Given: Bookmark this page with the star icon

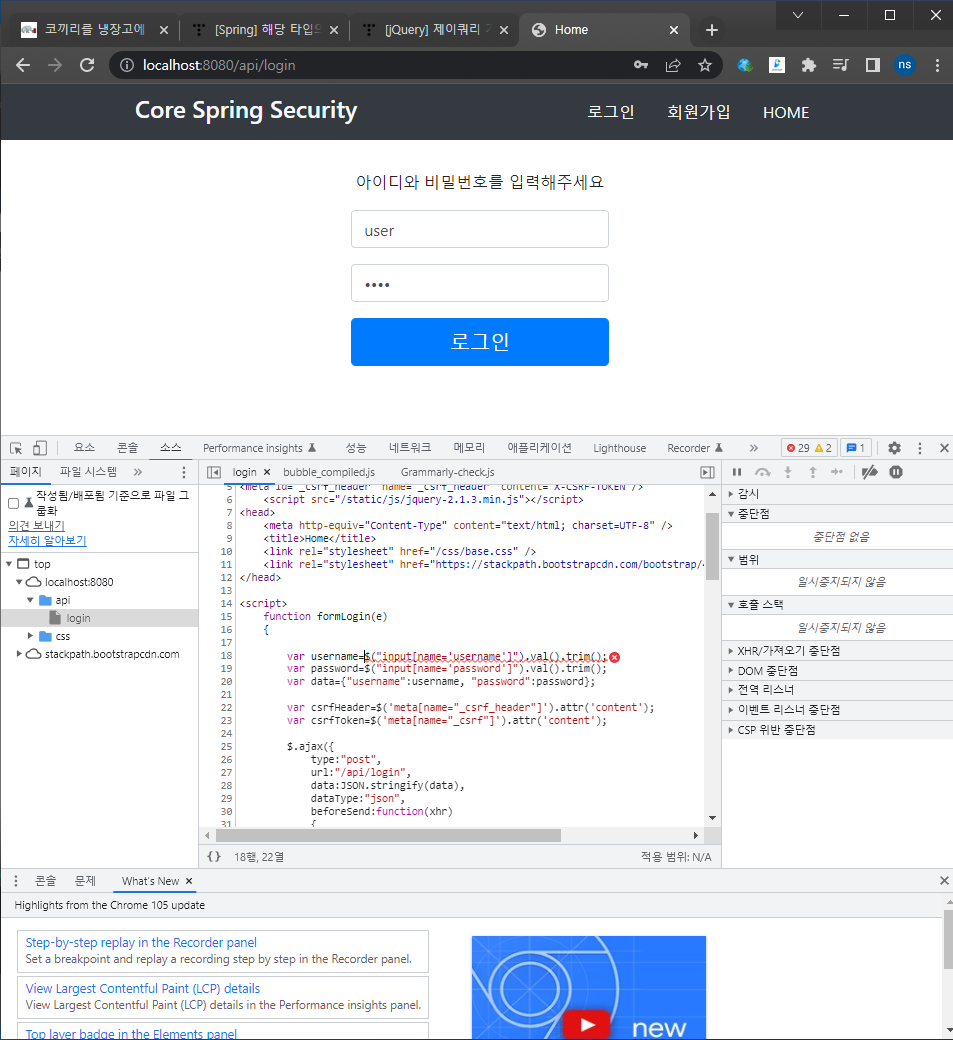Looking at the screenshot, I should pyautogui.click(x=705, y=65).
